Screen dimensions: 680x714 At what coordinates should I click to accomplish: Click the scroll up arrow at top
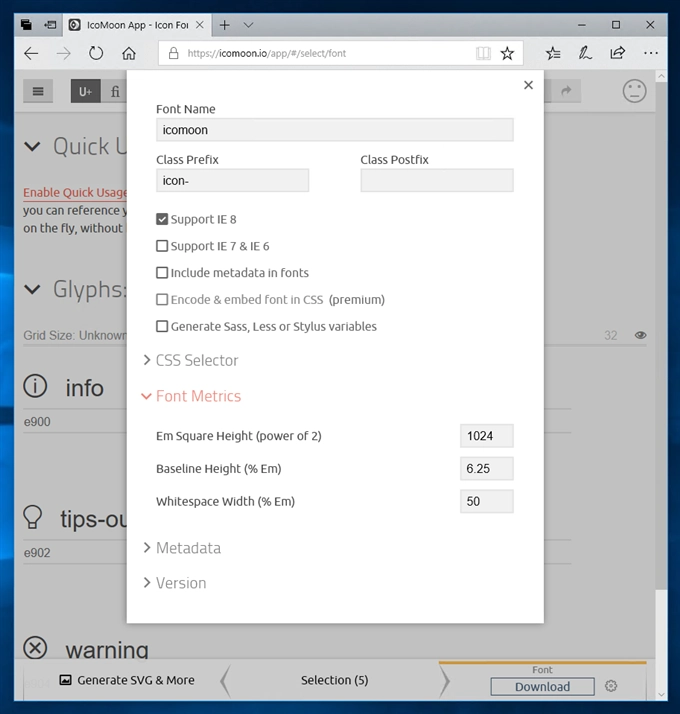(661, 76)
